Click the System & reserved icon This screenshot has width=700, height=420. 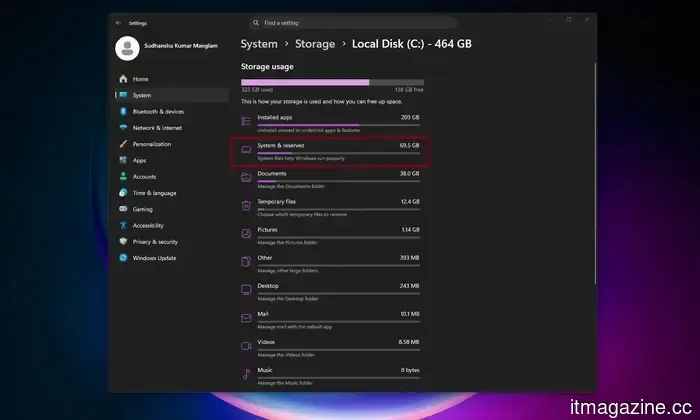point(246,150)
